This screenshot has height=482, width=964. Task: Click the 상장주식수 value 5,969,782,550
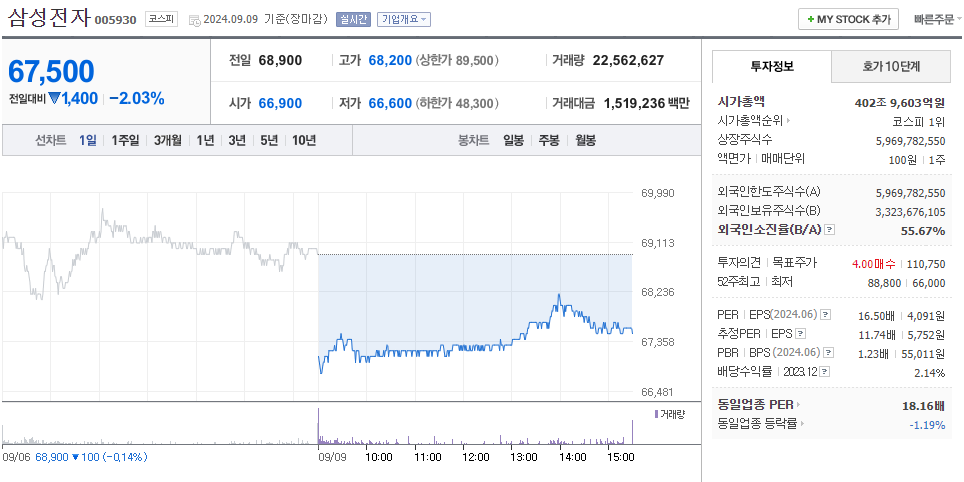click(911, 141)
